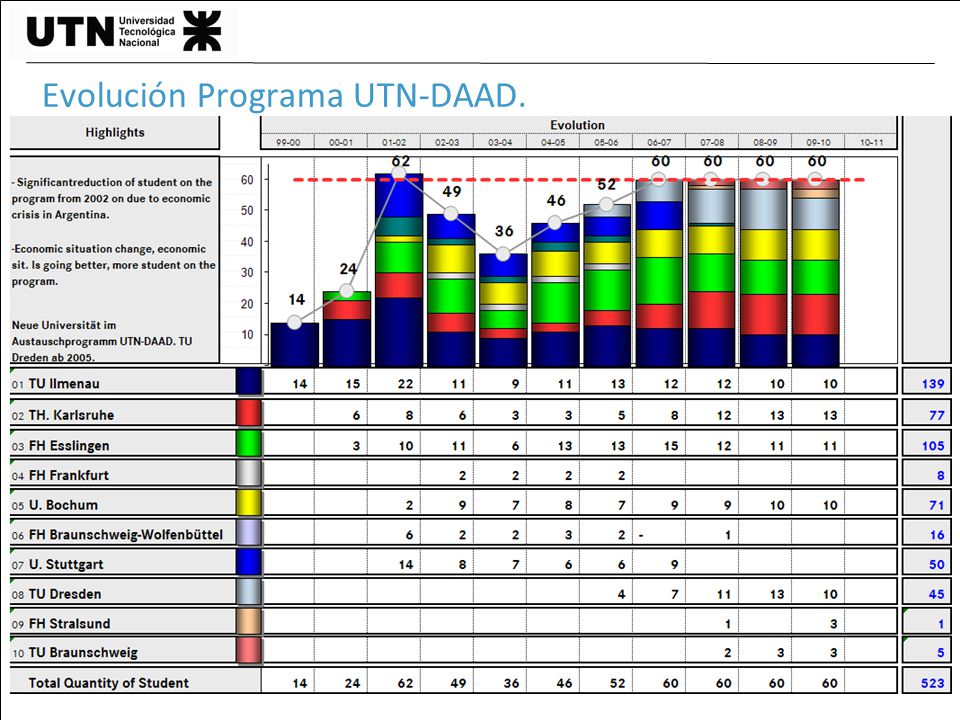Click the green FH Esslingen color swatch
The image size is (960, 720).
(249, 444)
